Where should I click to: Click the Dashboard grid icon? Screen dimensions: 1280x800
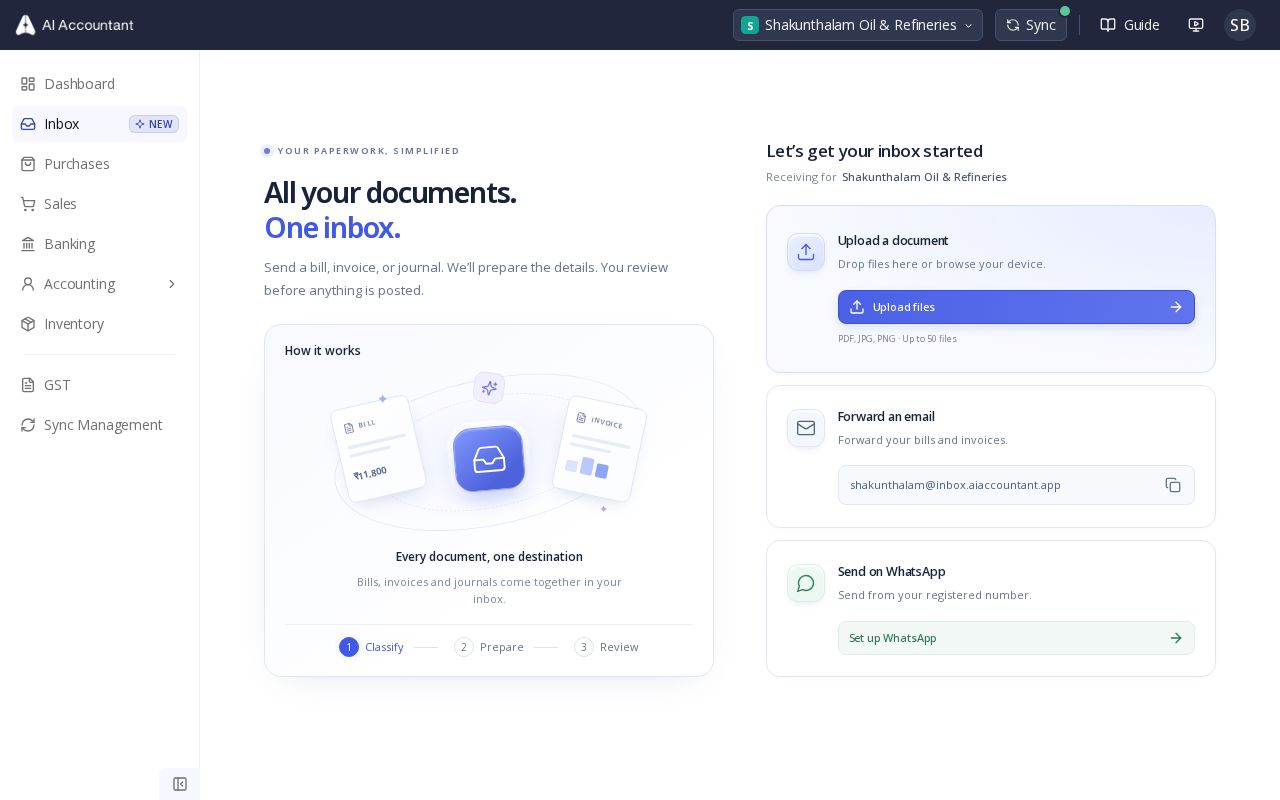point(28,84)
